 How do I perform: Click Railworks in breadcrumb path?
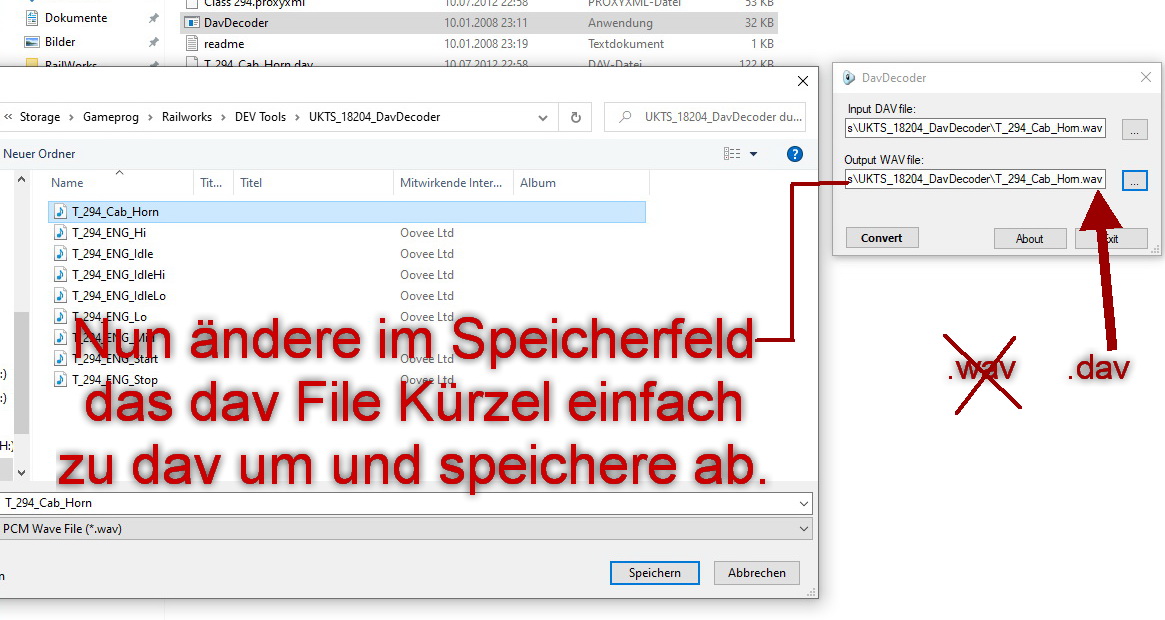(x=186, y=117)
